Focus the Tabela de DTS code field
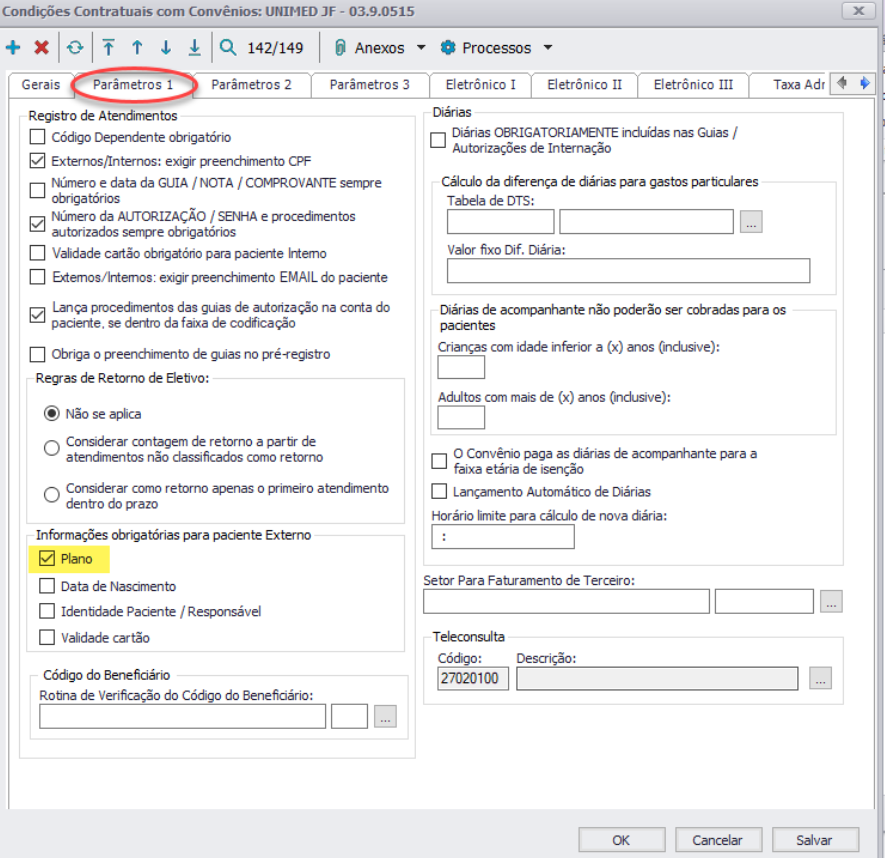The image size is (885, 858). pyautogui.click(x=500, y=221)
